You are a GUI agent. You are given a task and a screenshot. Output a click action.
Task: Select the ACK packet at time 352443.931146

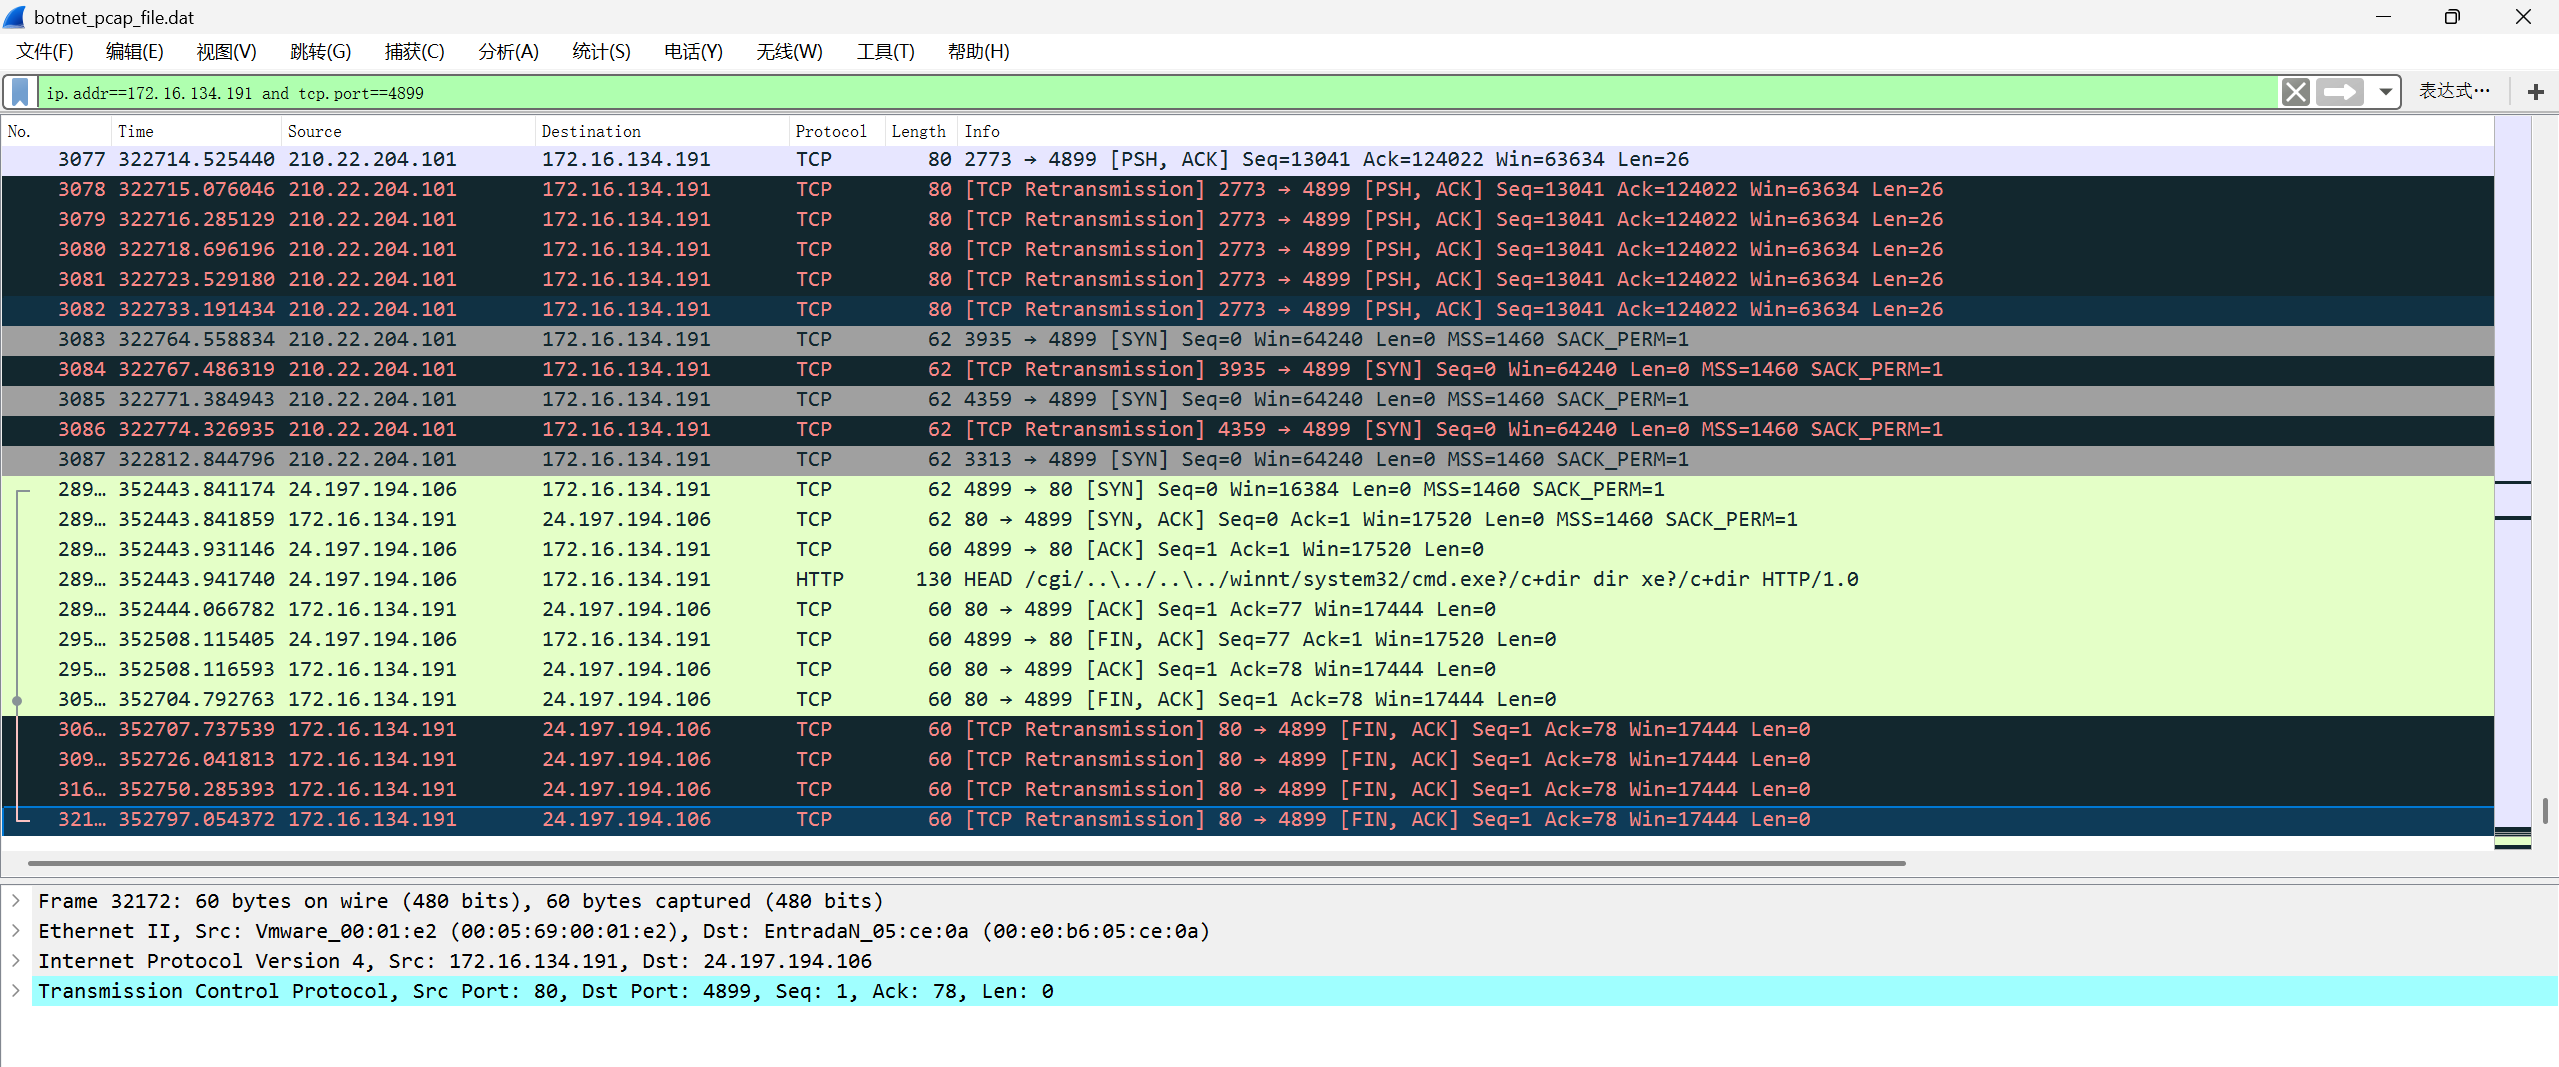(x=1247, y=550)
